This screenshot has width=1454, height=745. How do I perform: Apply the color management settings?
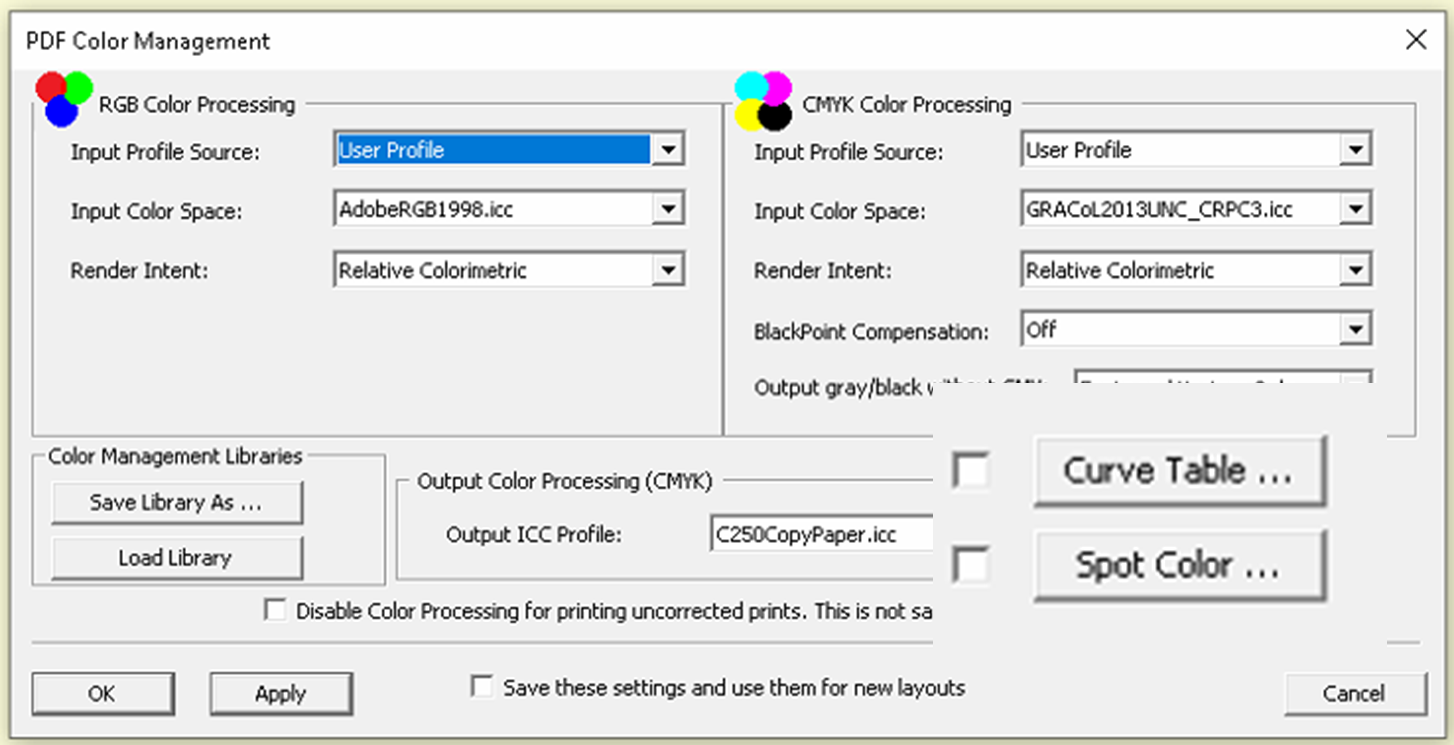click(x=280, y=692)
